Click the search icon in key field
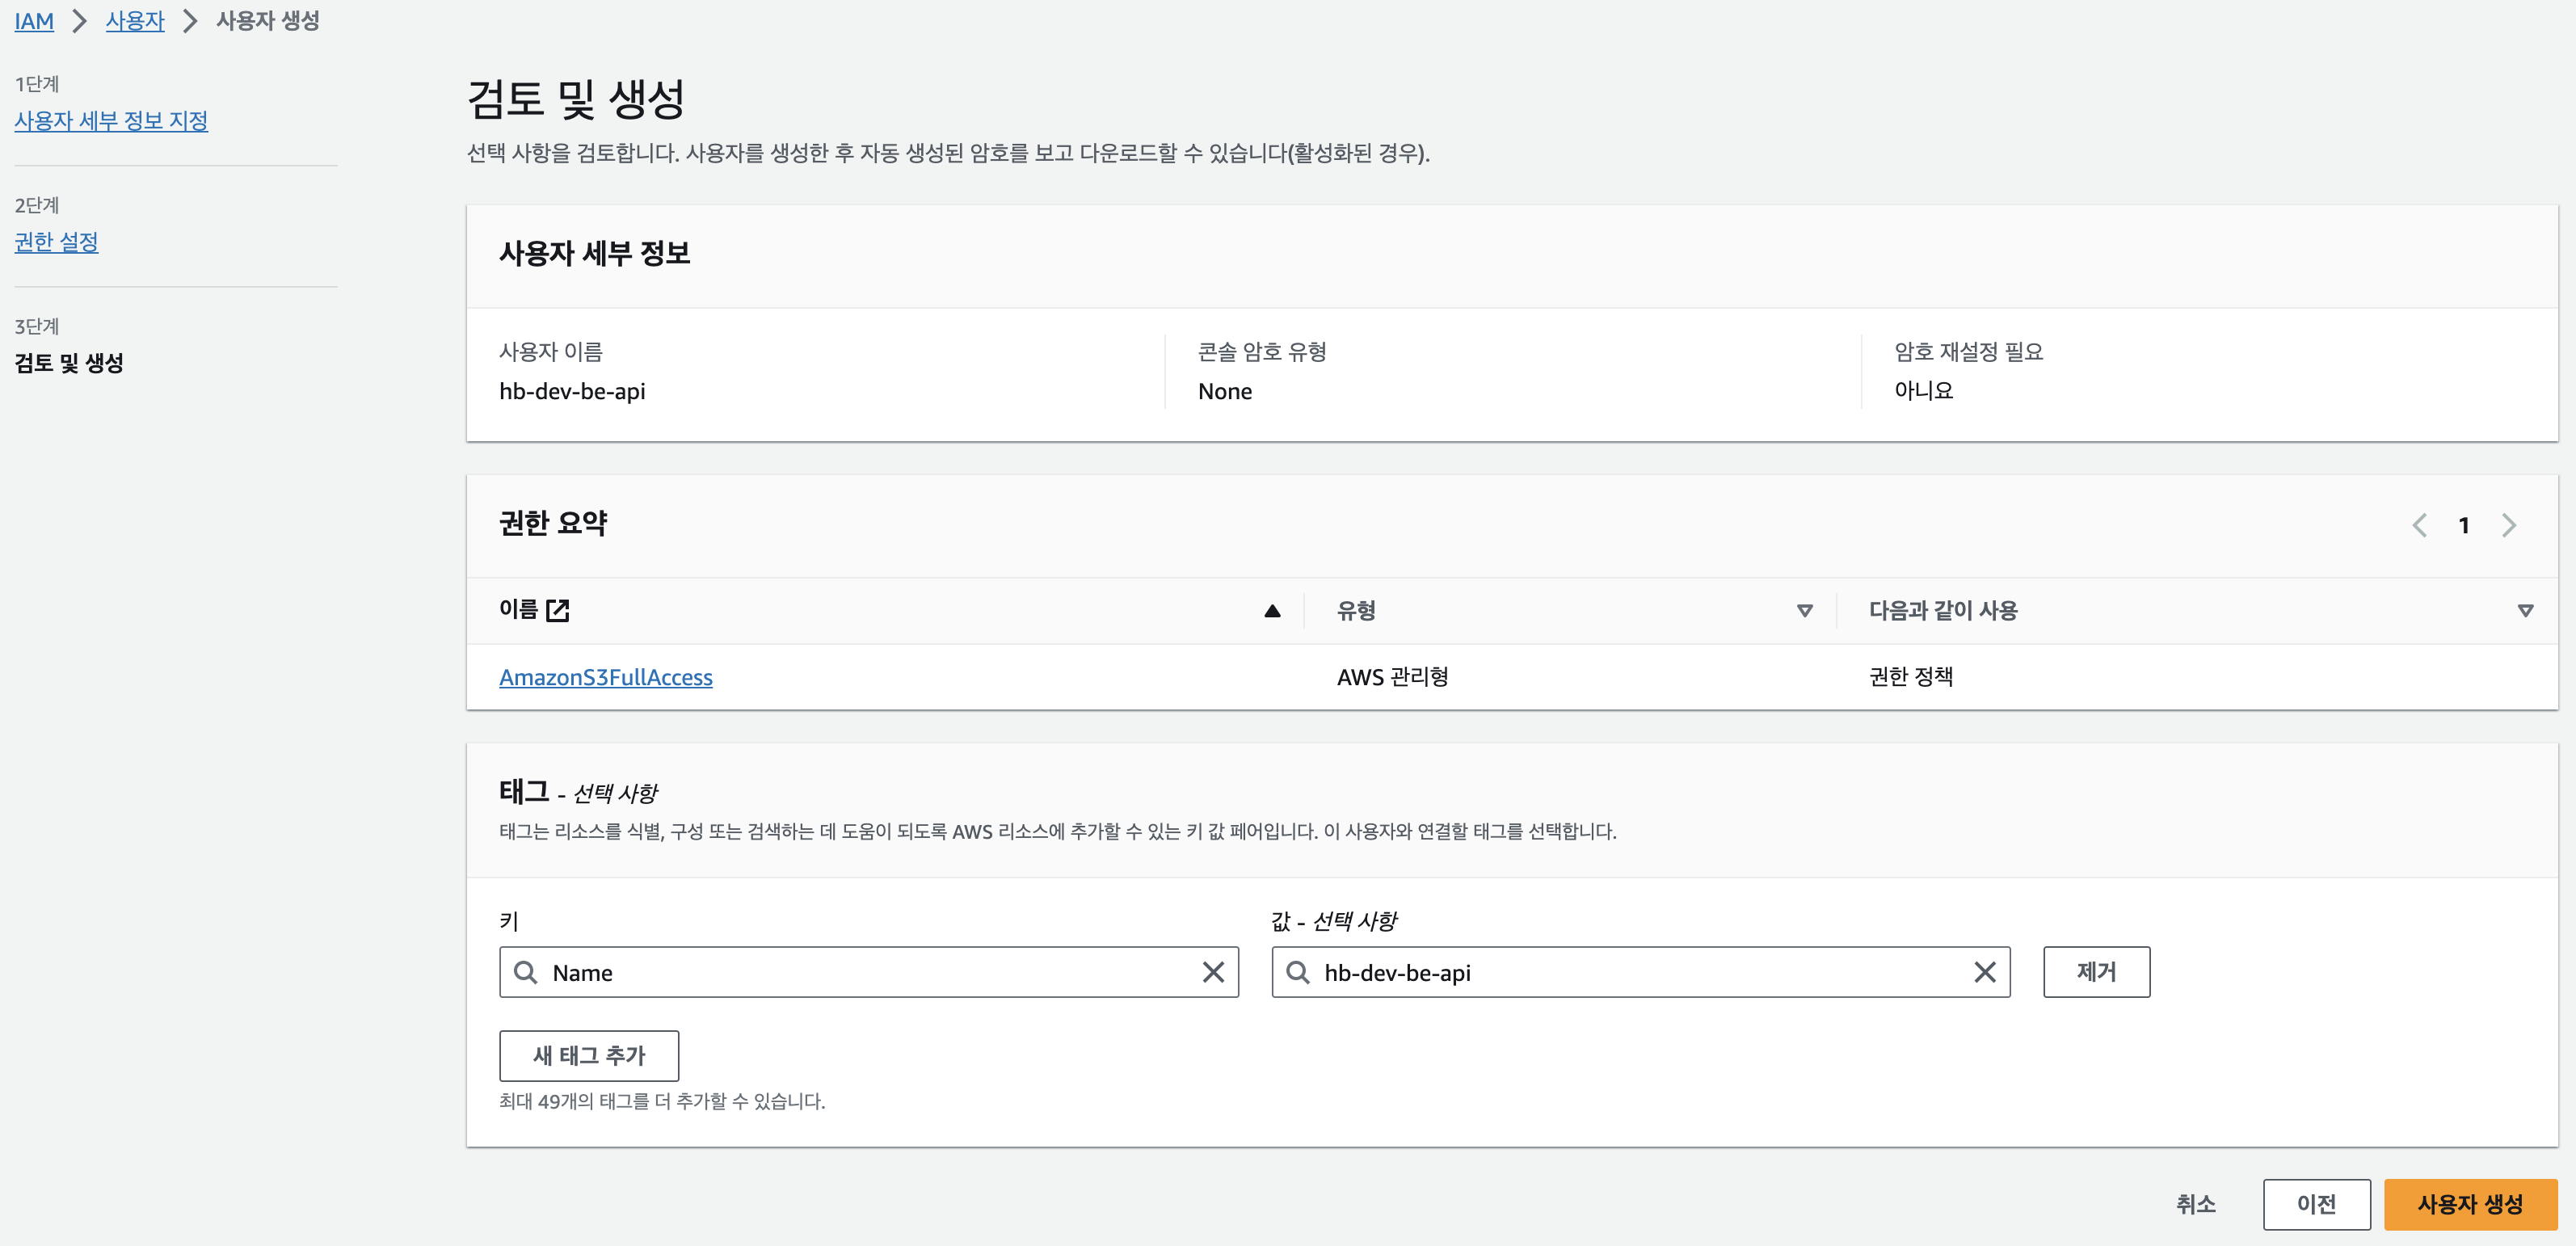This screenshot has width=2576, height=1246. pyautogui.click(x=525, y=972)
